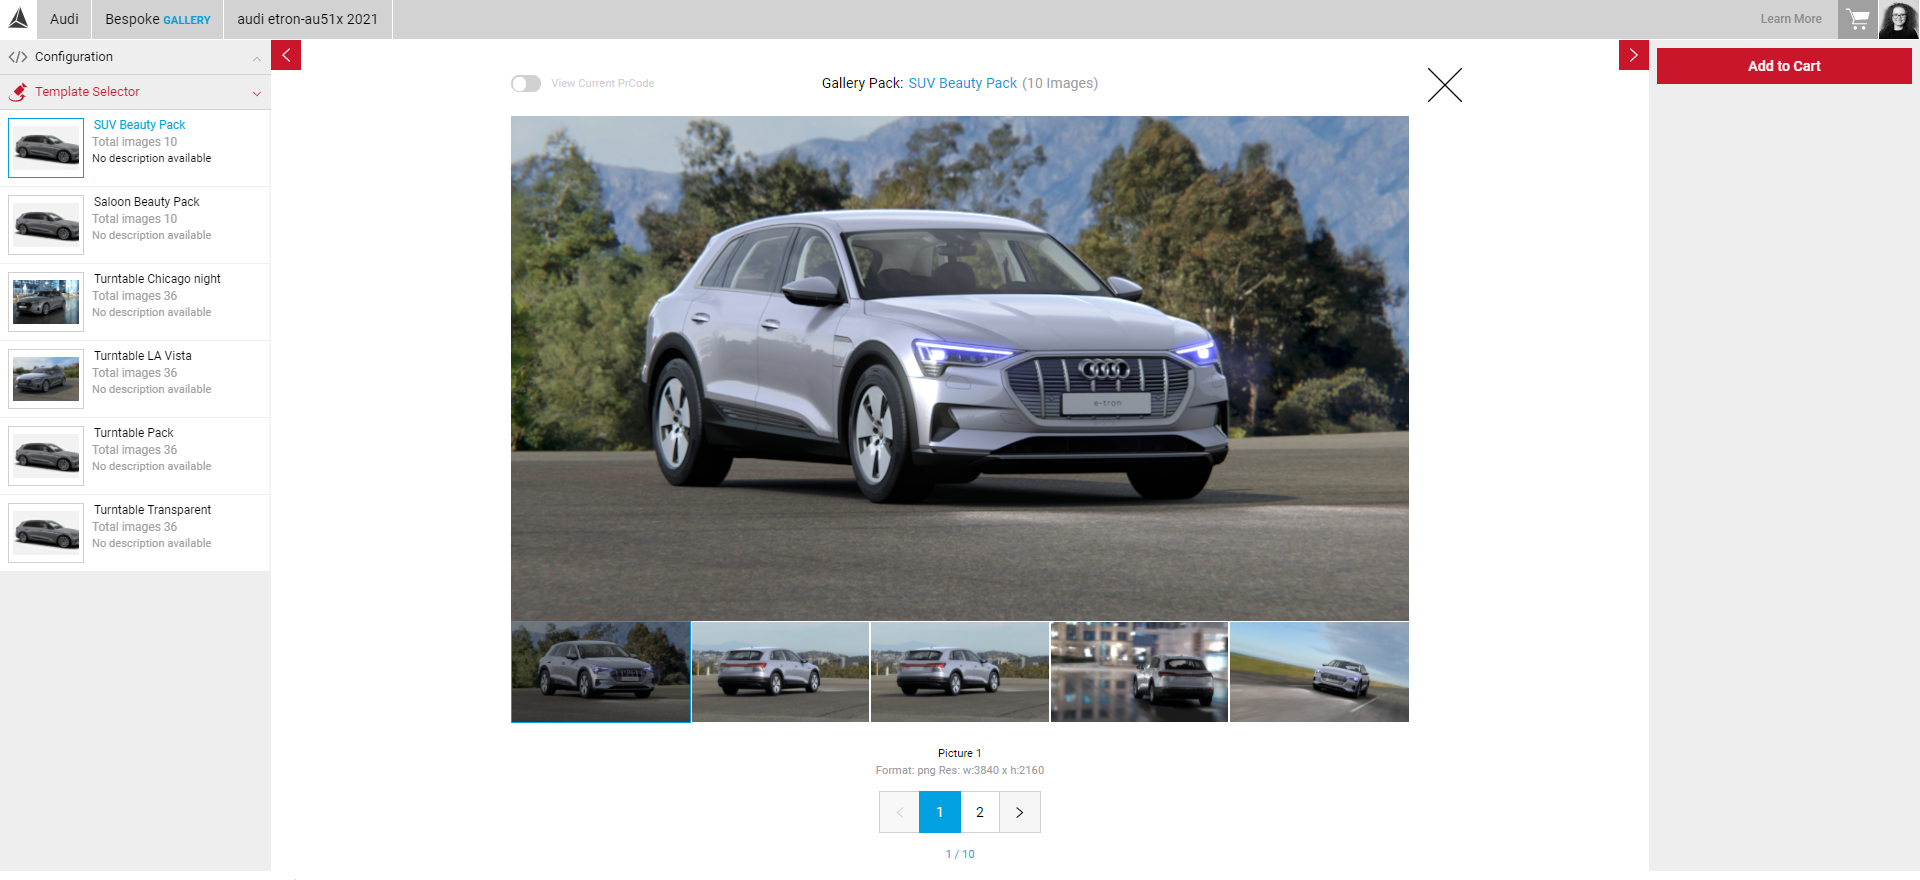Click the main Audi e-tron preview image

[x=960, y=368]
